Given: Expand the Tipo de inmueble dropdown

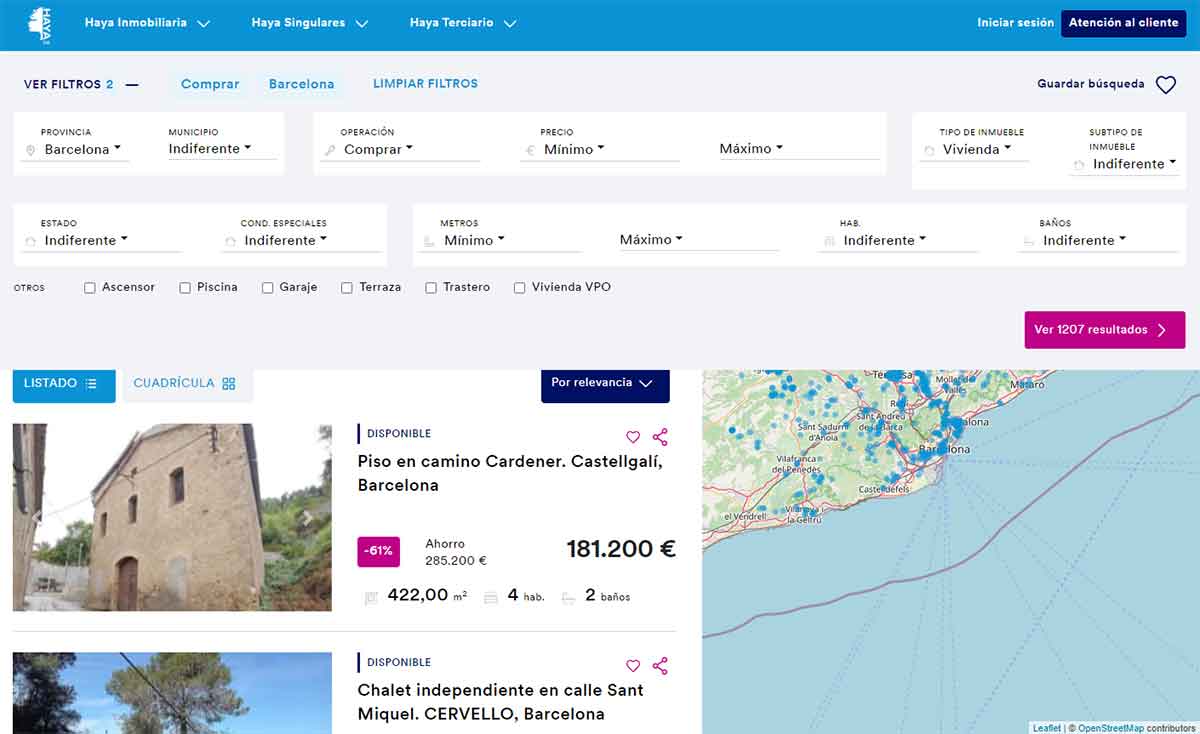Looking at the screenshot, I should 977,150.
